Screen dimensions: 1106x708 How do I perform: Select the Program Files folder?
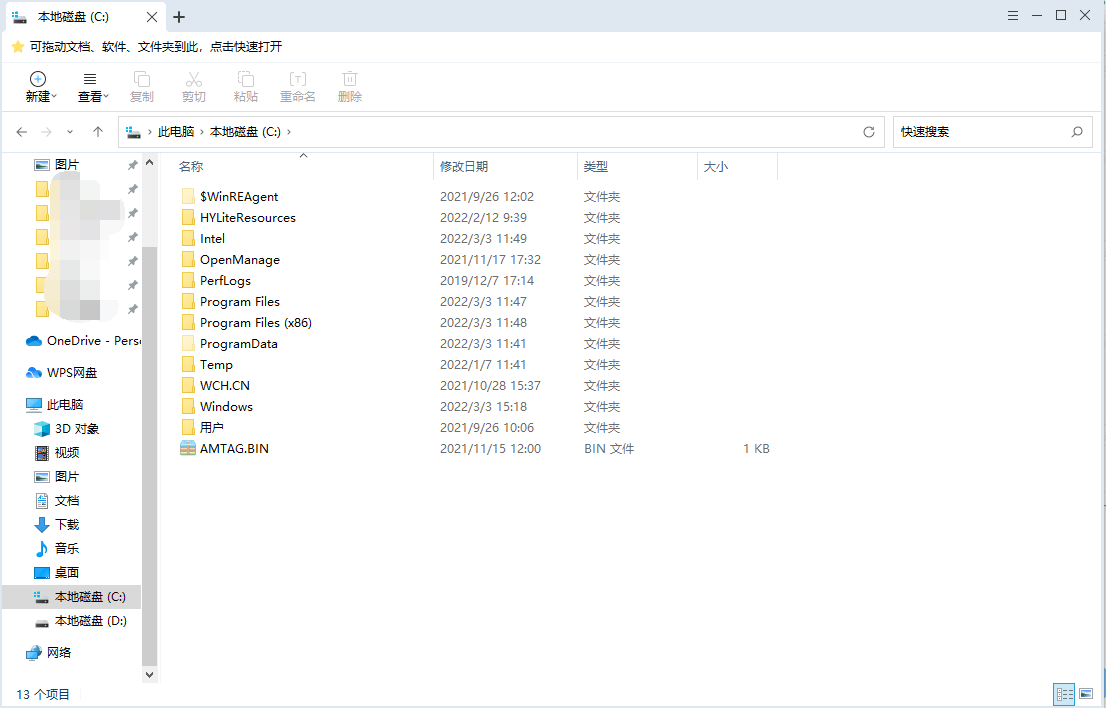(x=239, y=302)
